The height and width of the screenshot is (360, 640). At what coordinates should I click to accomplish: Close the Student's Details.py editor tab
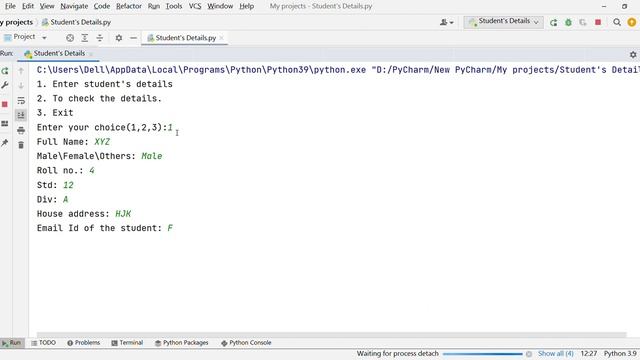221,38
